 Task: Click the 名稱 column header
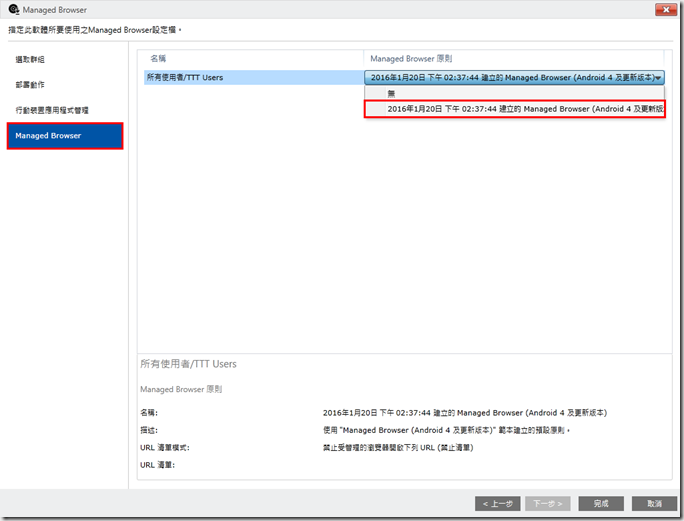[158, 59]
